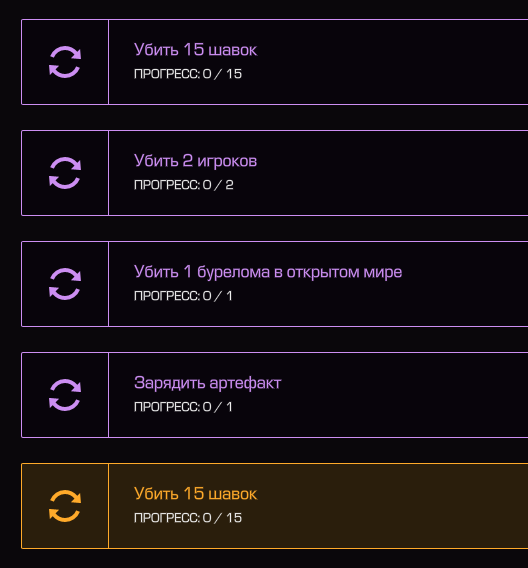
Task: Open the 'Убить 2 игроков' quest title
Action: point(196,161)
